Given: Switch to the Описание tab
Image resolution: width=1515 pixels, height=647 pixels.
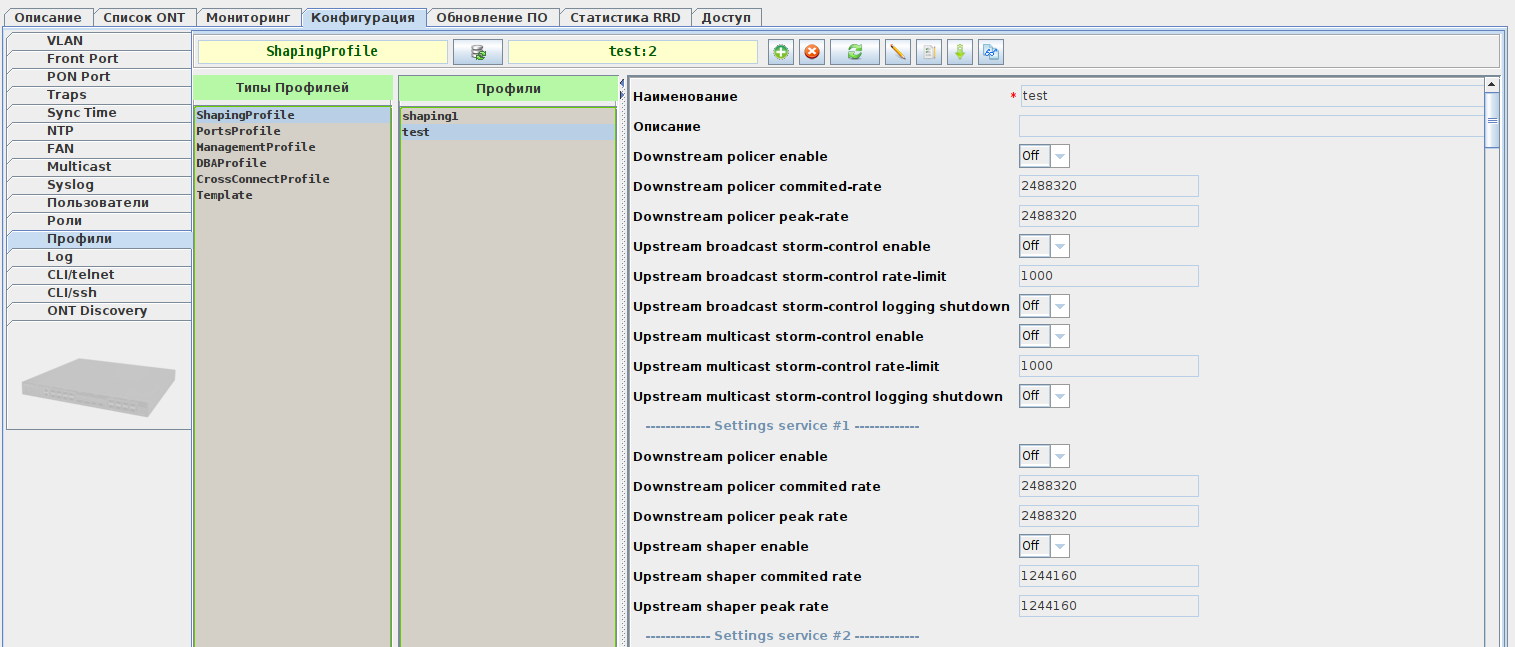Looking at the screenshot, I should point(48,17).
